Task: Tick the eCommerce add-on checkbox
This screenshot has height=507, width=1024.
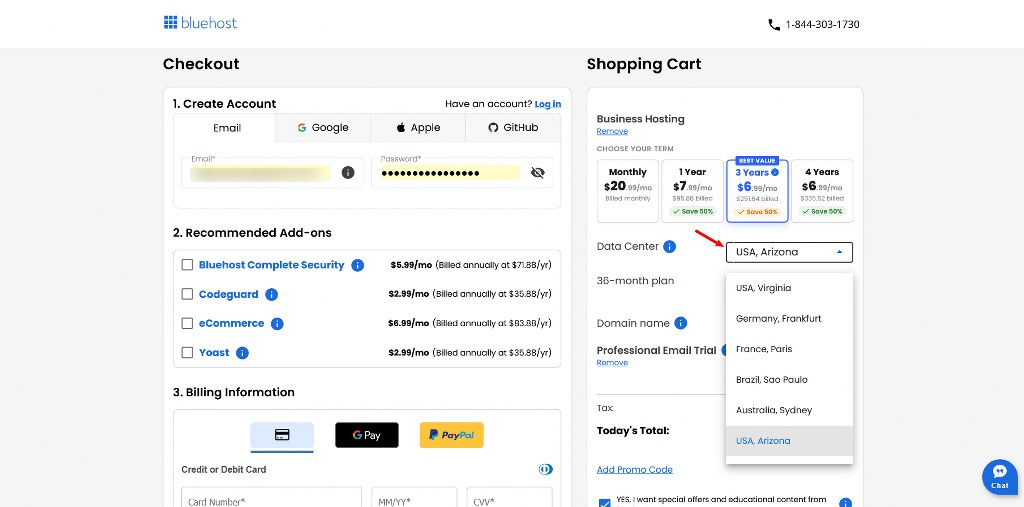Action: 187,323
